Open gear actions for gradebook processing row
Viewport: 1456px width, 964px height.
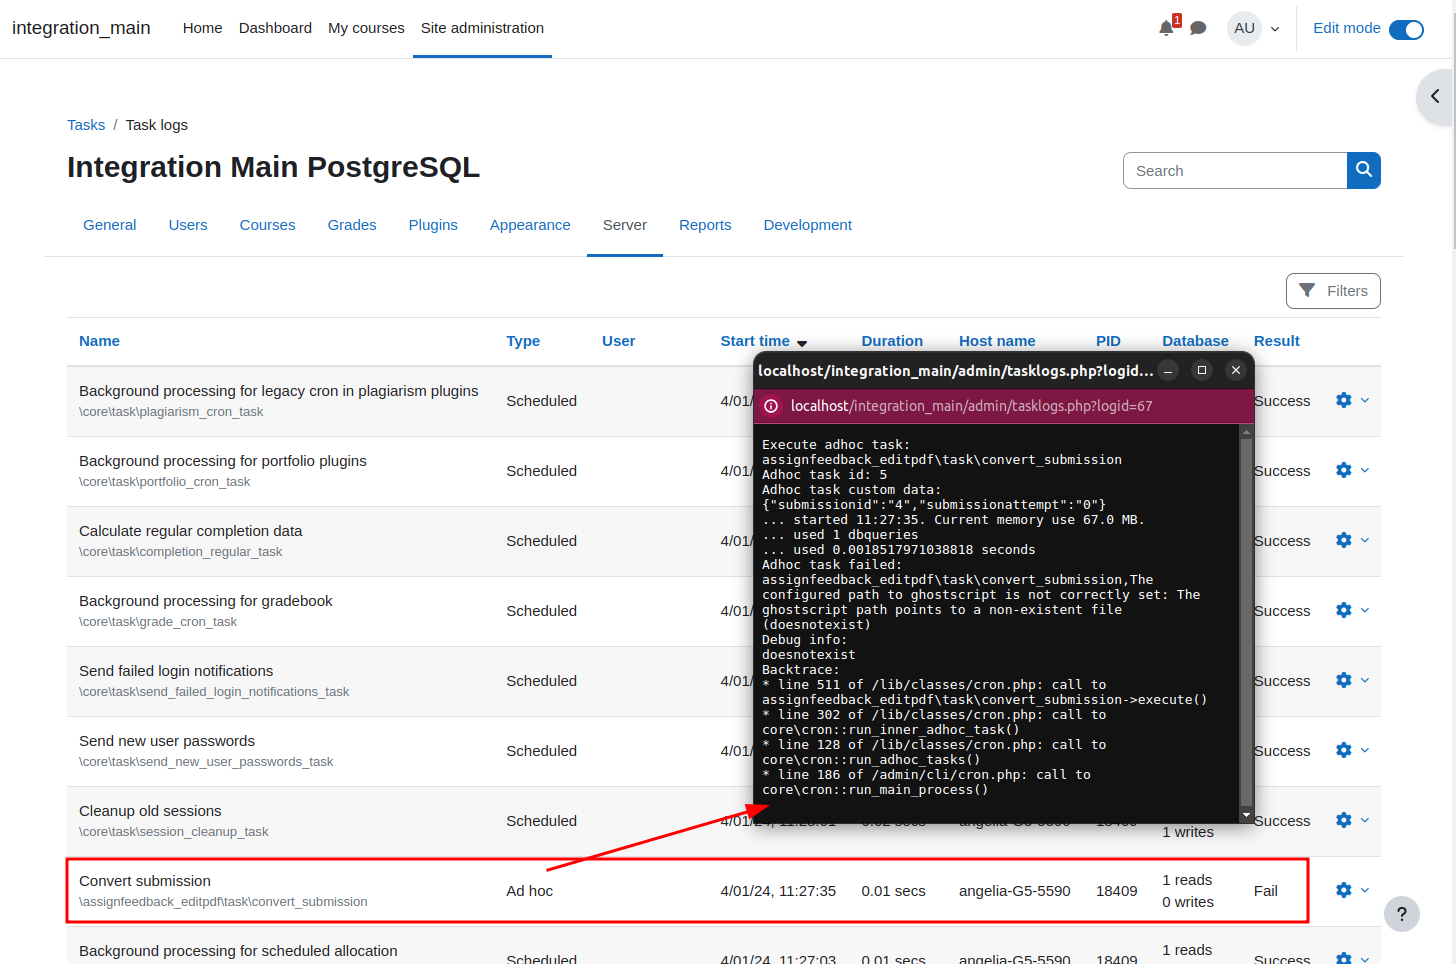[1344, 610]
